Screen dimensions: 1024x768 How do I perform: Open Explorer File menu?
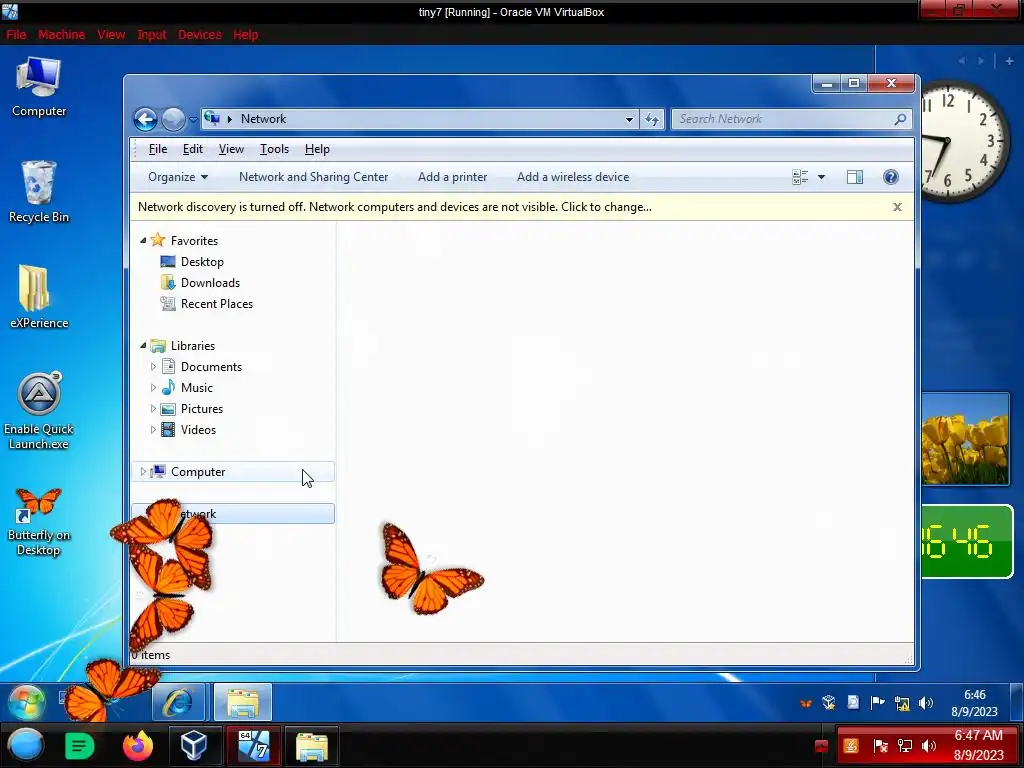(158, 149)
